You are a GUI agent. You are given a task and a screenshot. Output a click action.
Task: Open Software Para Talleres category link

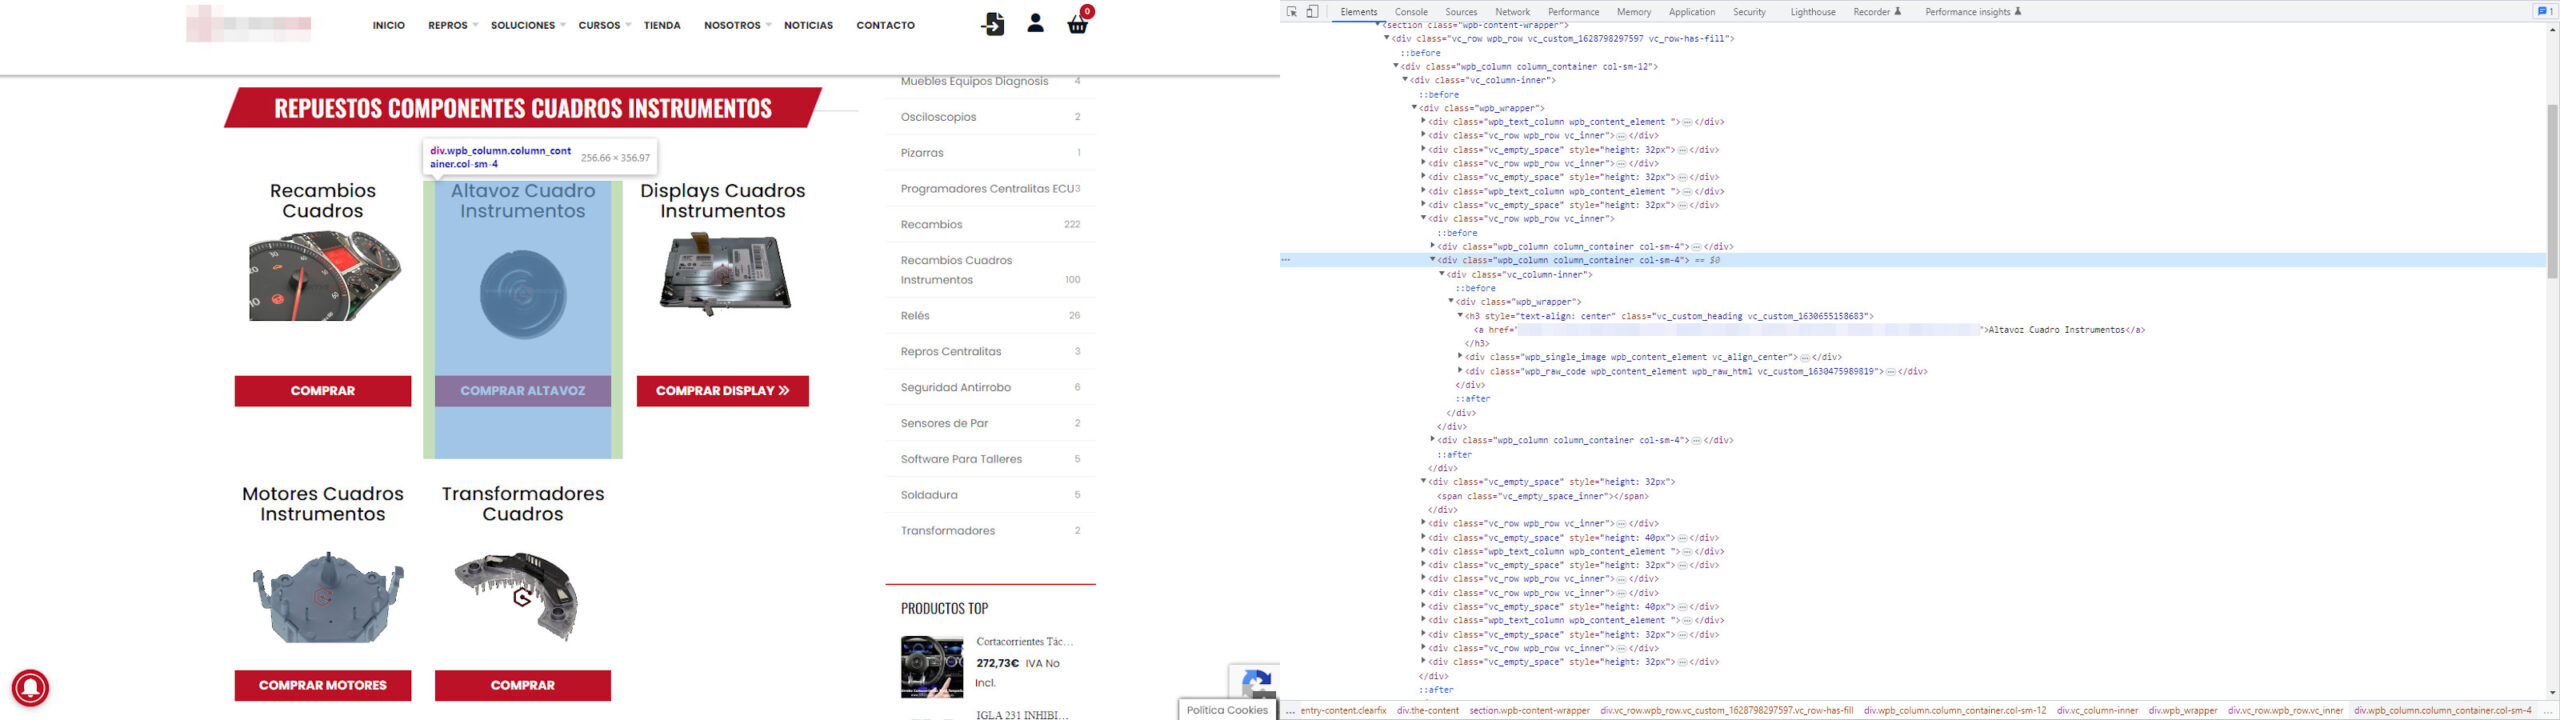[x=961, y=459]
